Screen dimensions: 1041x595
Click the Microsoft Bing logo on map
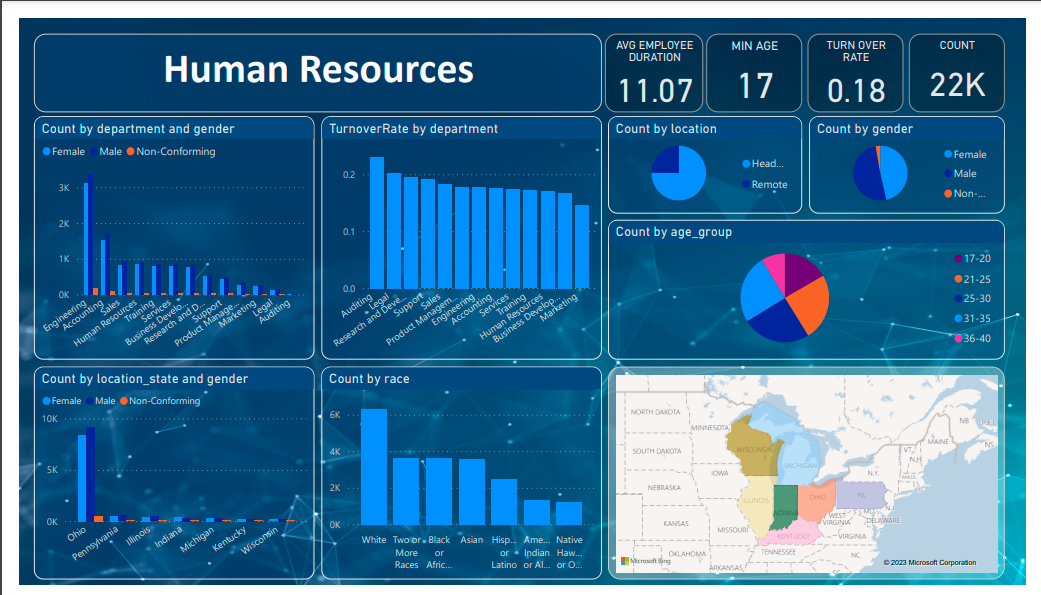point(646,561)
